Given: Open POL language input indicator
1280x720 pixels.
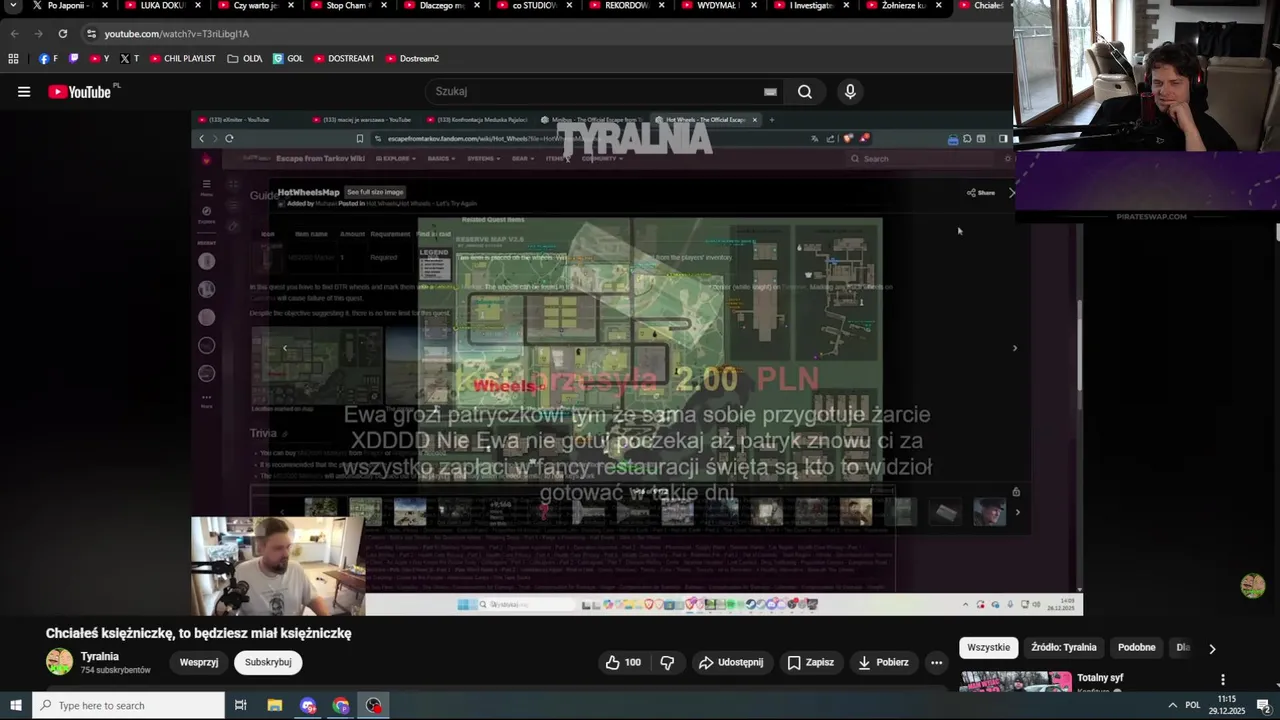Looking at the screenshot, I should tap(1193, 706).
